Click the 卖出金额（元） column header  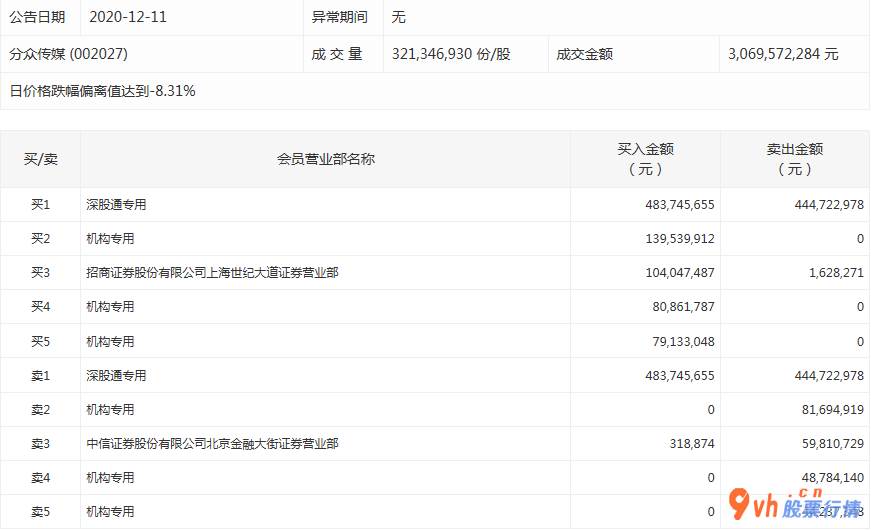pyautogui.click(x=795, y=159)
